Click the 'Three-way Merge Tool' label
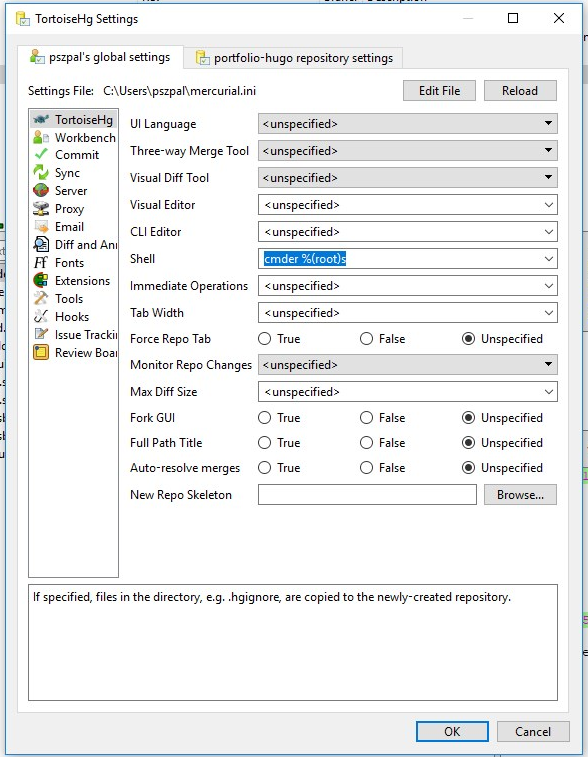The width and height of the screenshot is (588, 757). (x=189, y=151)
